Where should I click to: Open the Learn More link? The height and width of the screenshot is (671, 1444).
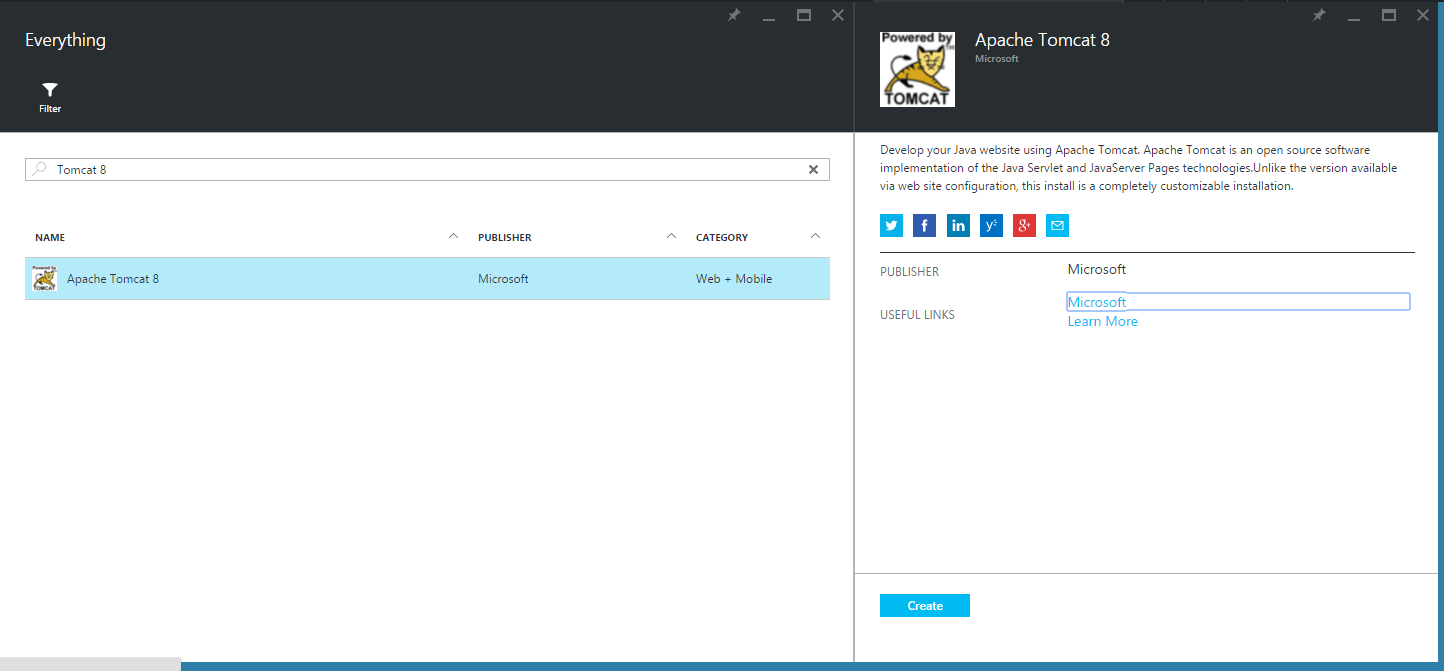click(1102, 321)
